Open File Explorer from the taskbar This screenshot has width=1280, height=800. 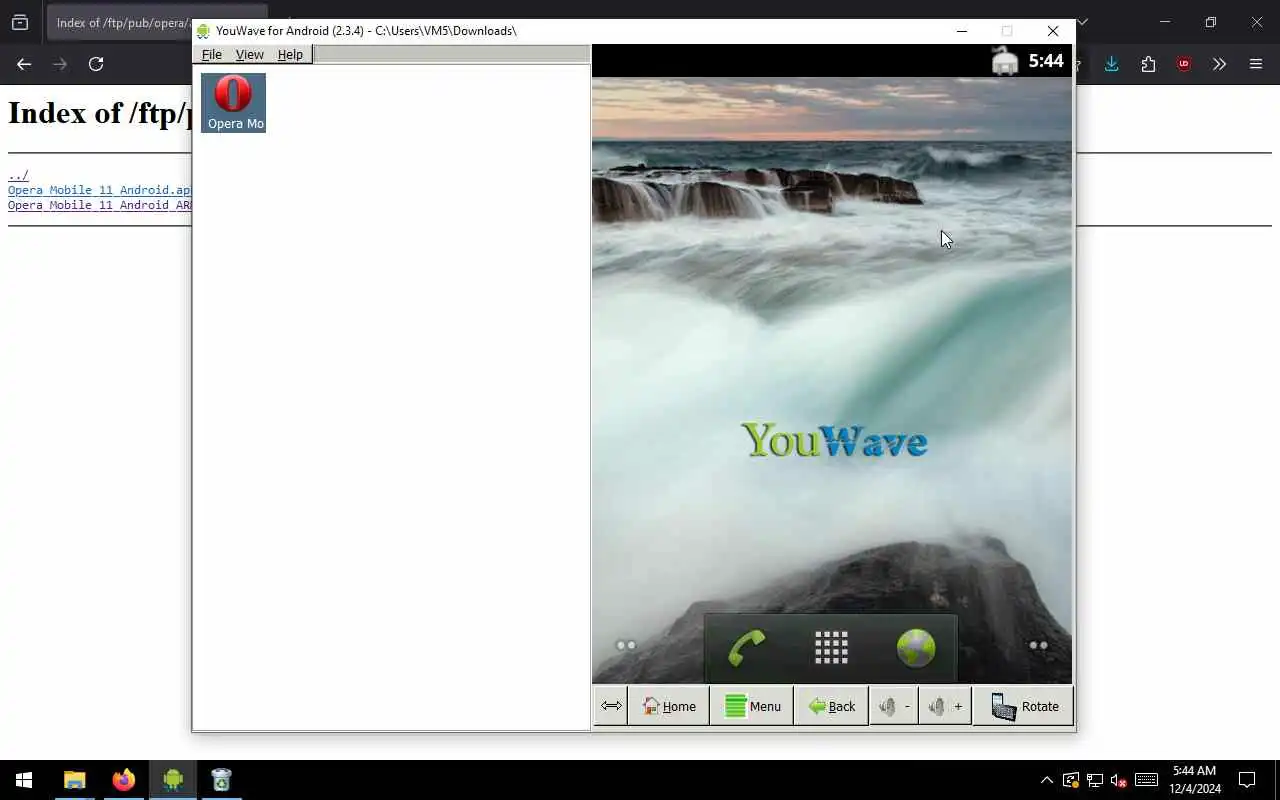(75, 780)
